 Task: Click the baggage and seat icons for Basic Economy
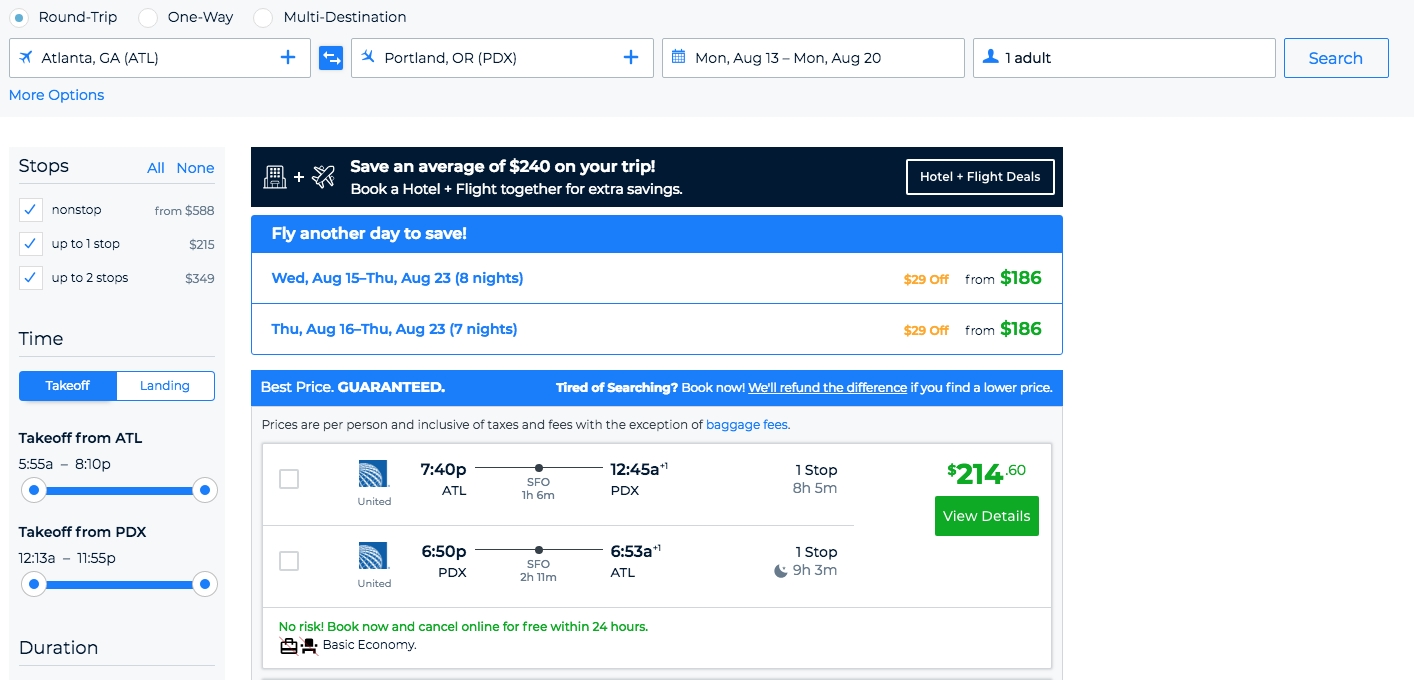point(298,645)
